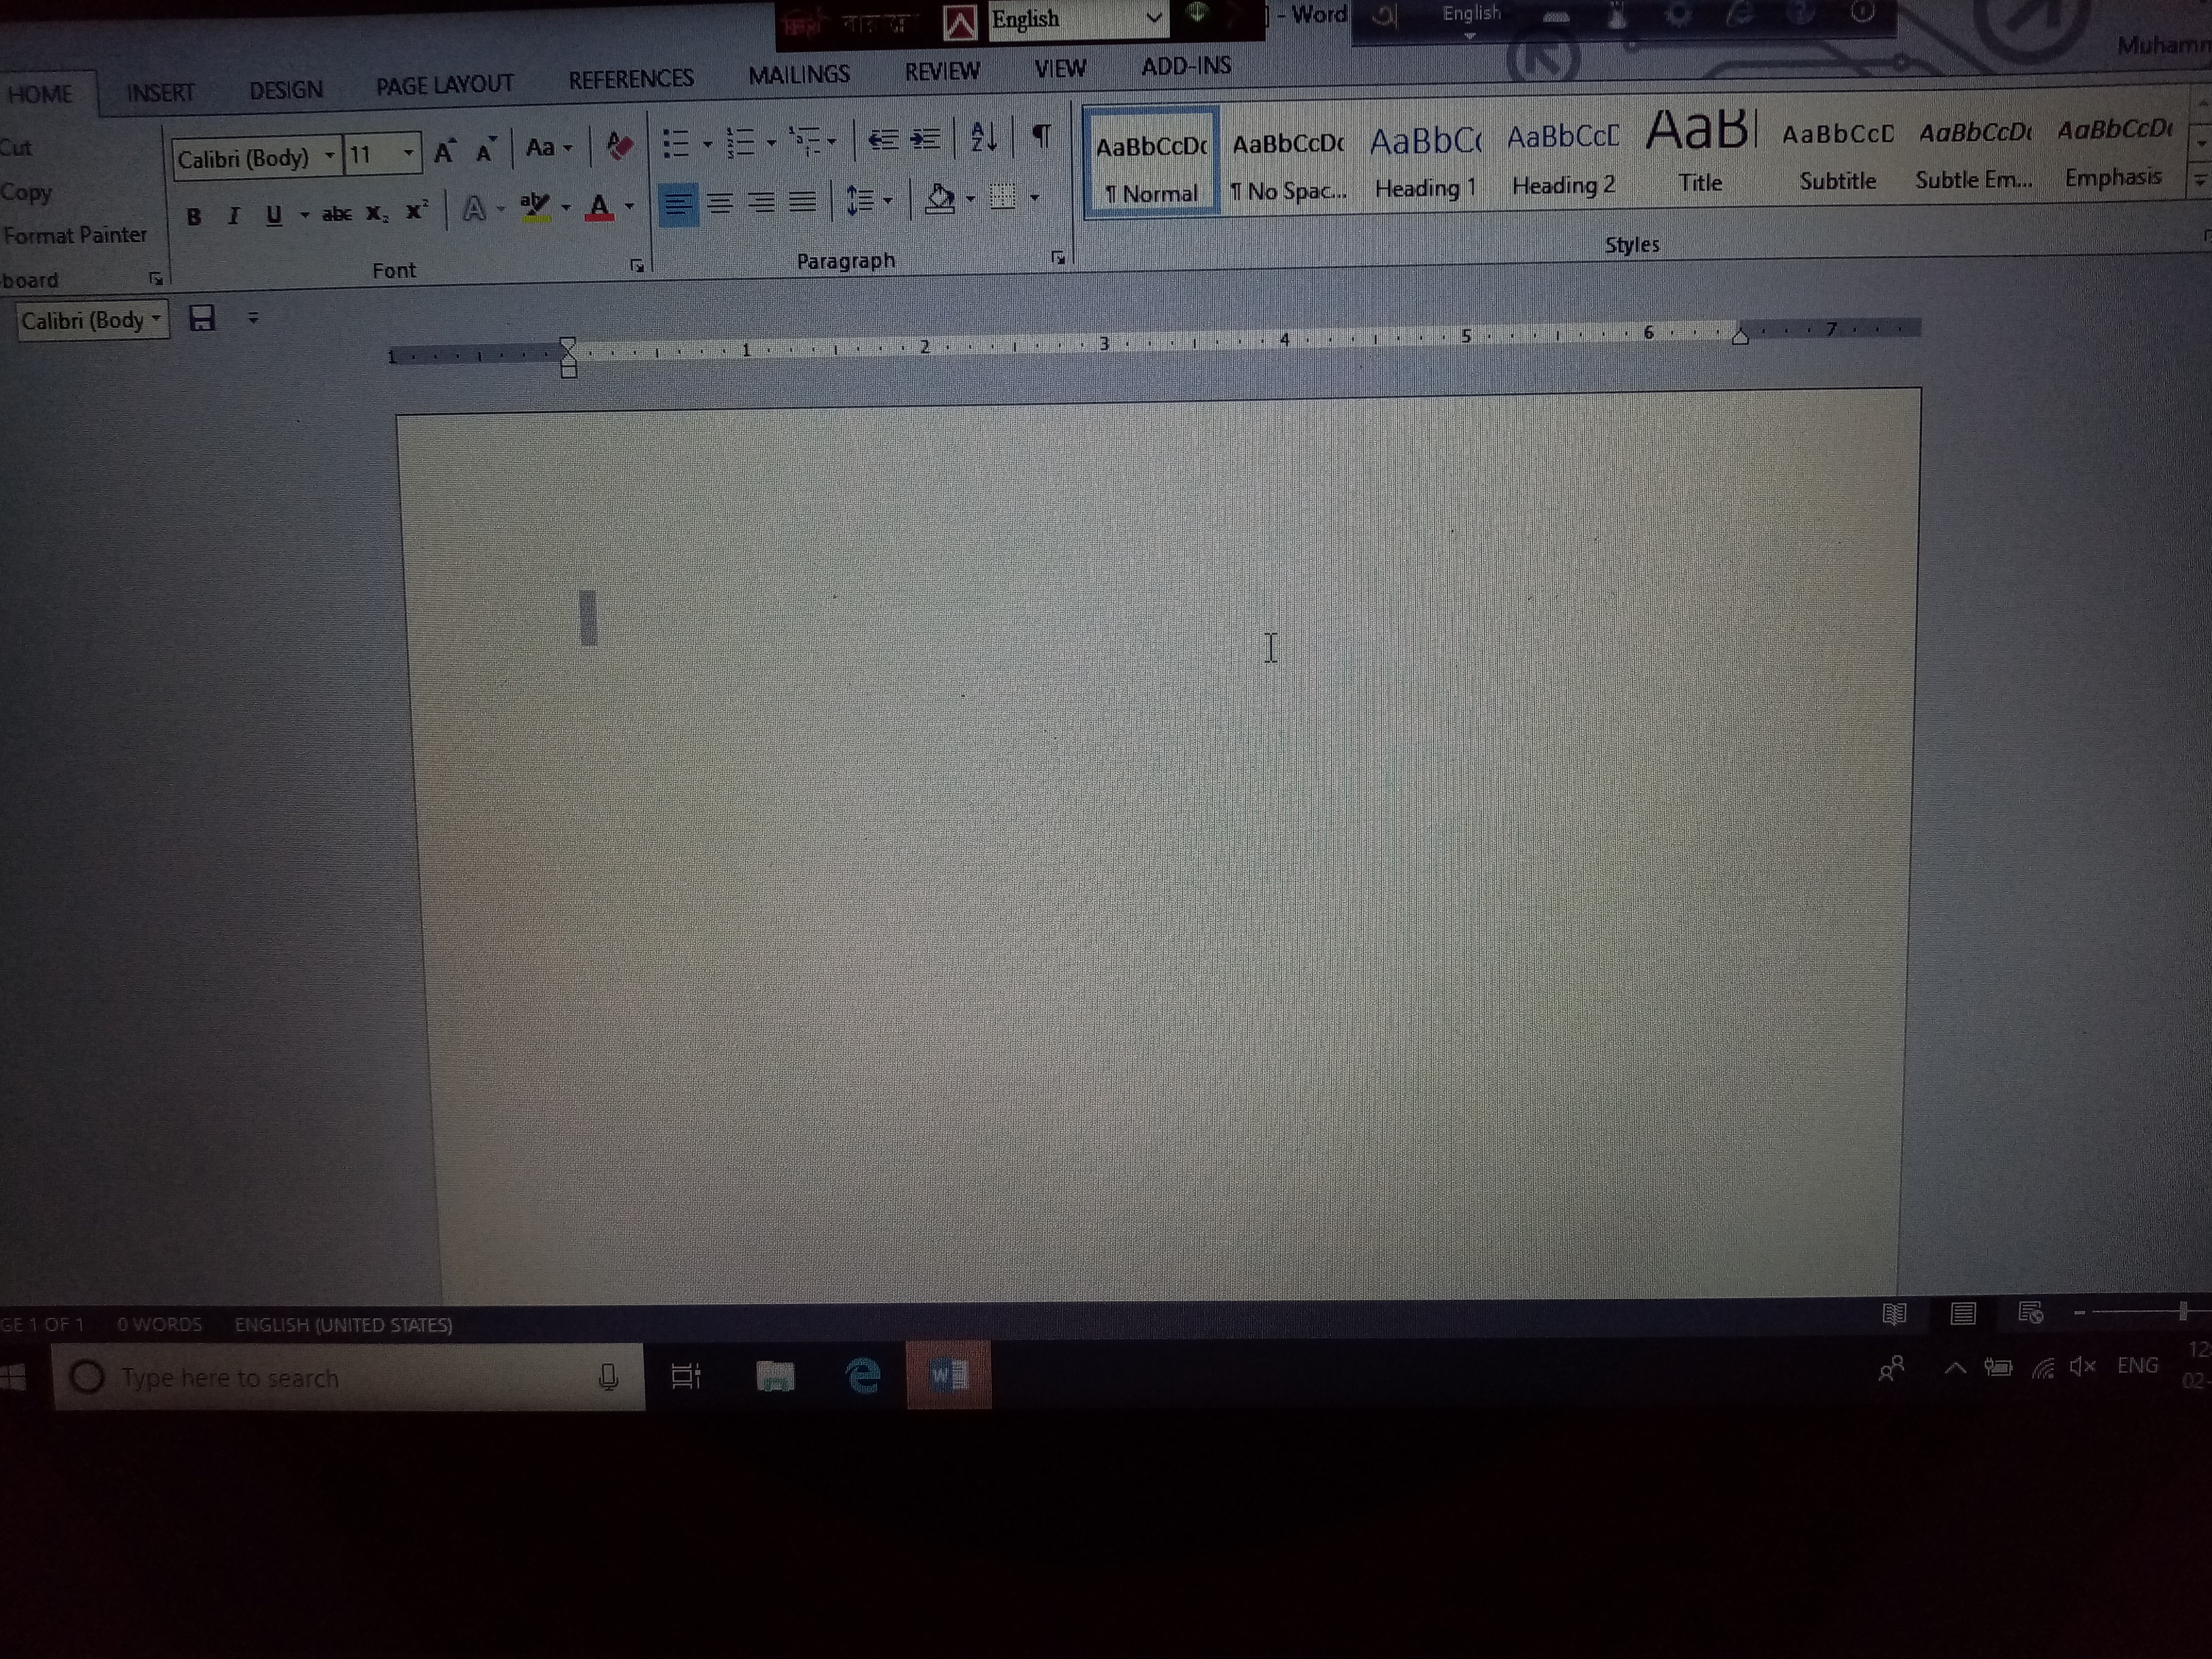Viewport: 2212px width, 1659px height.
Task: Toggle Bold formatting
Action: (x=194, y=216)
